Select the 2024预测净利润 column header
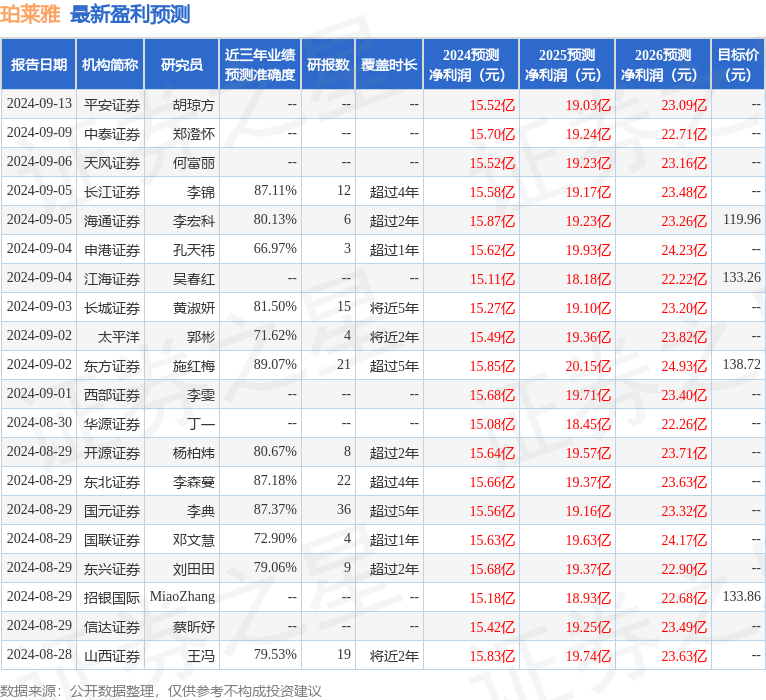766x700 pixels. pos(471,64)
